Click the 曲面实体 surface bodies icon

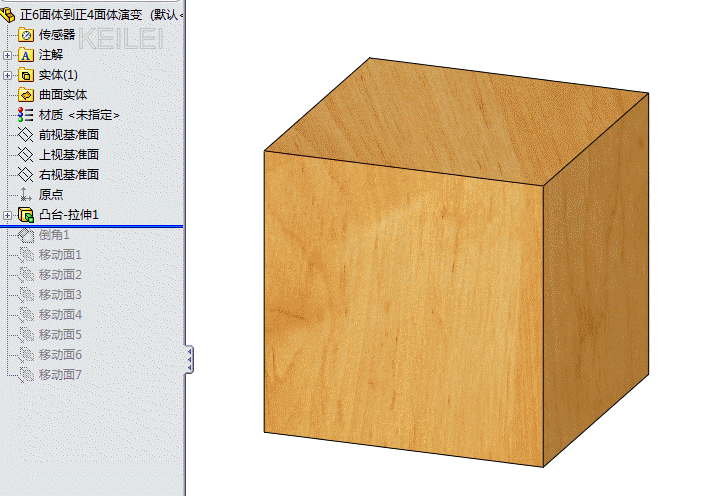(x=26, y=95)
